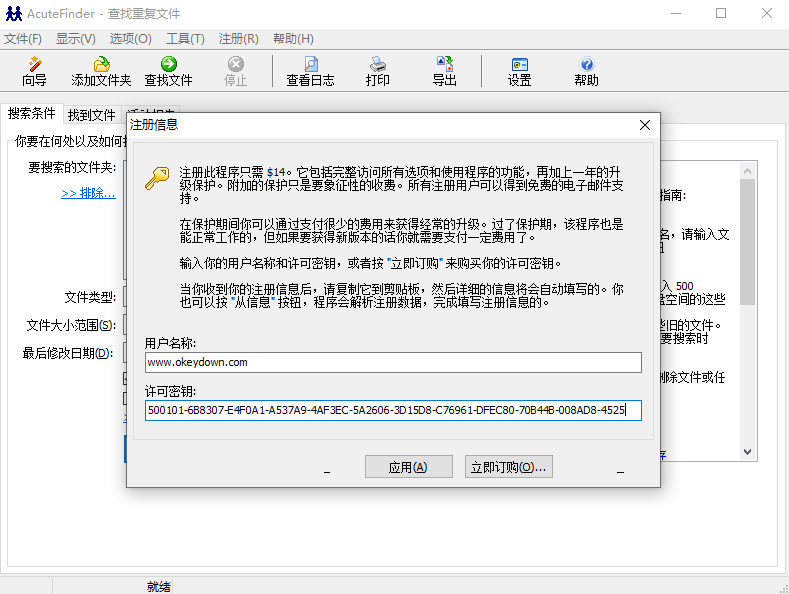Image resolution: width=789 pixels, height=594 pixels.
Task: Open the 工具(T) menu
Action: 185,38
